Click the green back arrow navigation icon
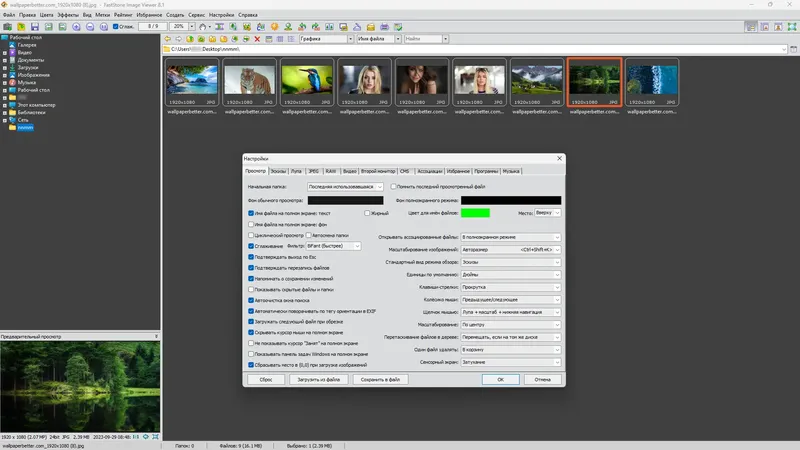Viewport: 800px width, 450px height. click(x=167, y=39)
